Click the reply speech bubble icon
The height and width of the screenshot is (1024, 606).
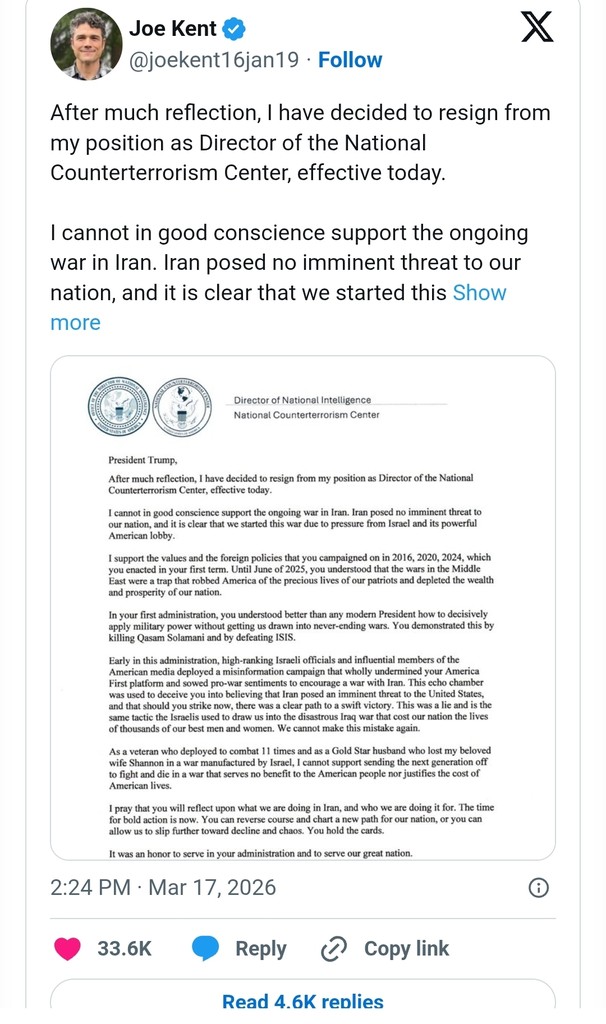[x=206, y=948]
